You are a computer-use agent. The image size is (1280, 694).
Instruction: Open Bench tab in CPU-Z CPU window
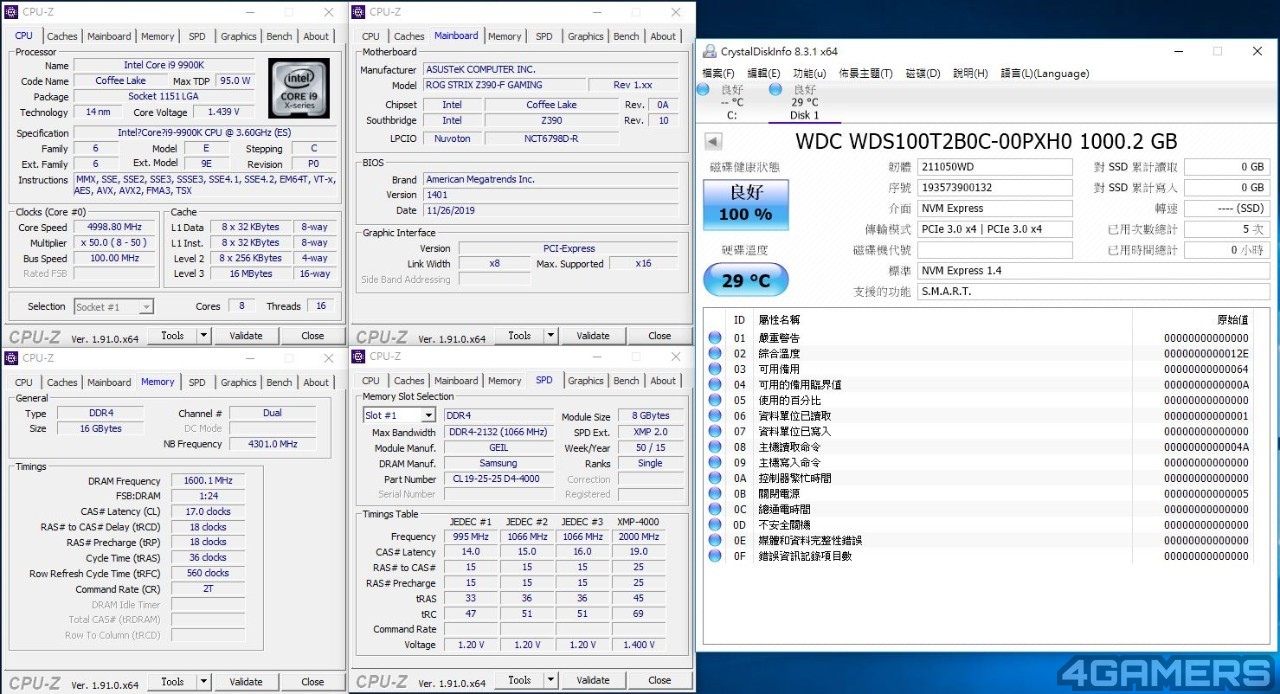(x=279, y=36)
